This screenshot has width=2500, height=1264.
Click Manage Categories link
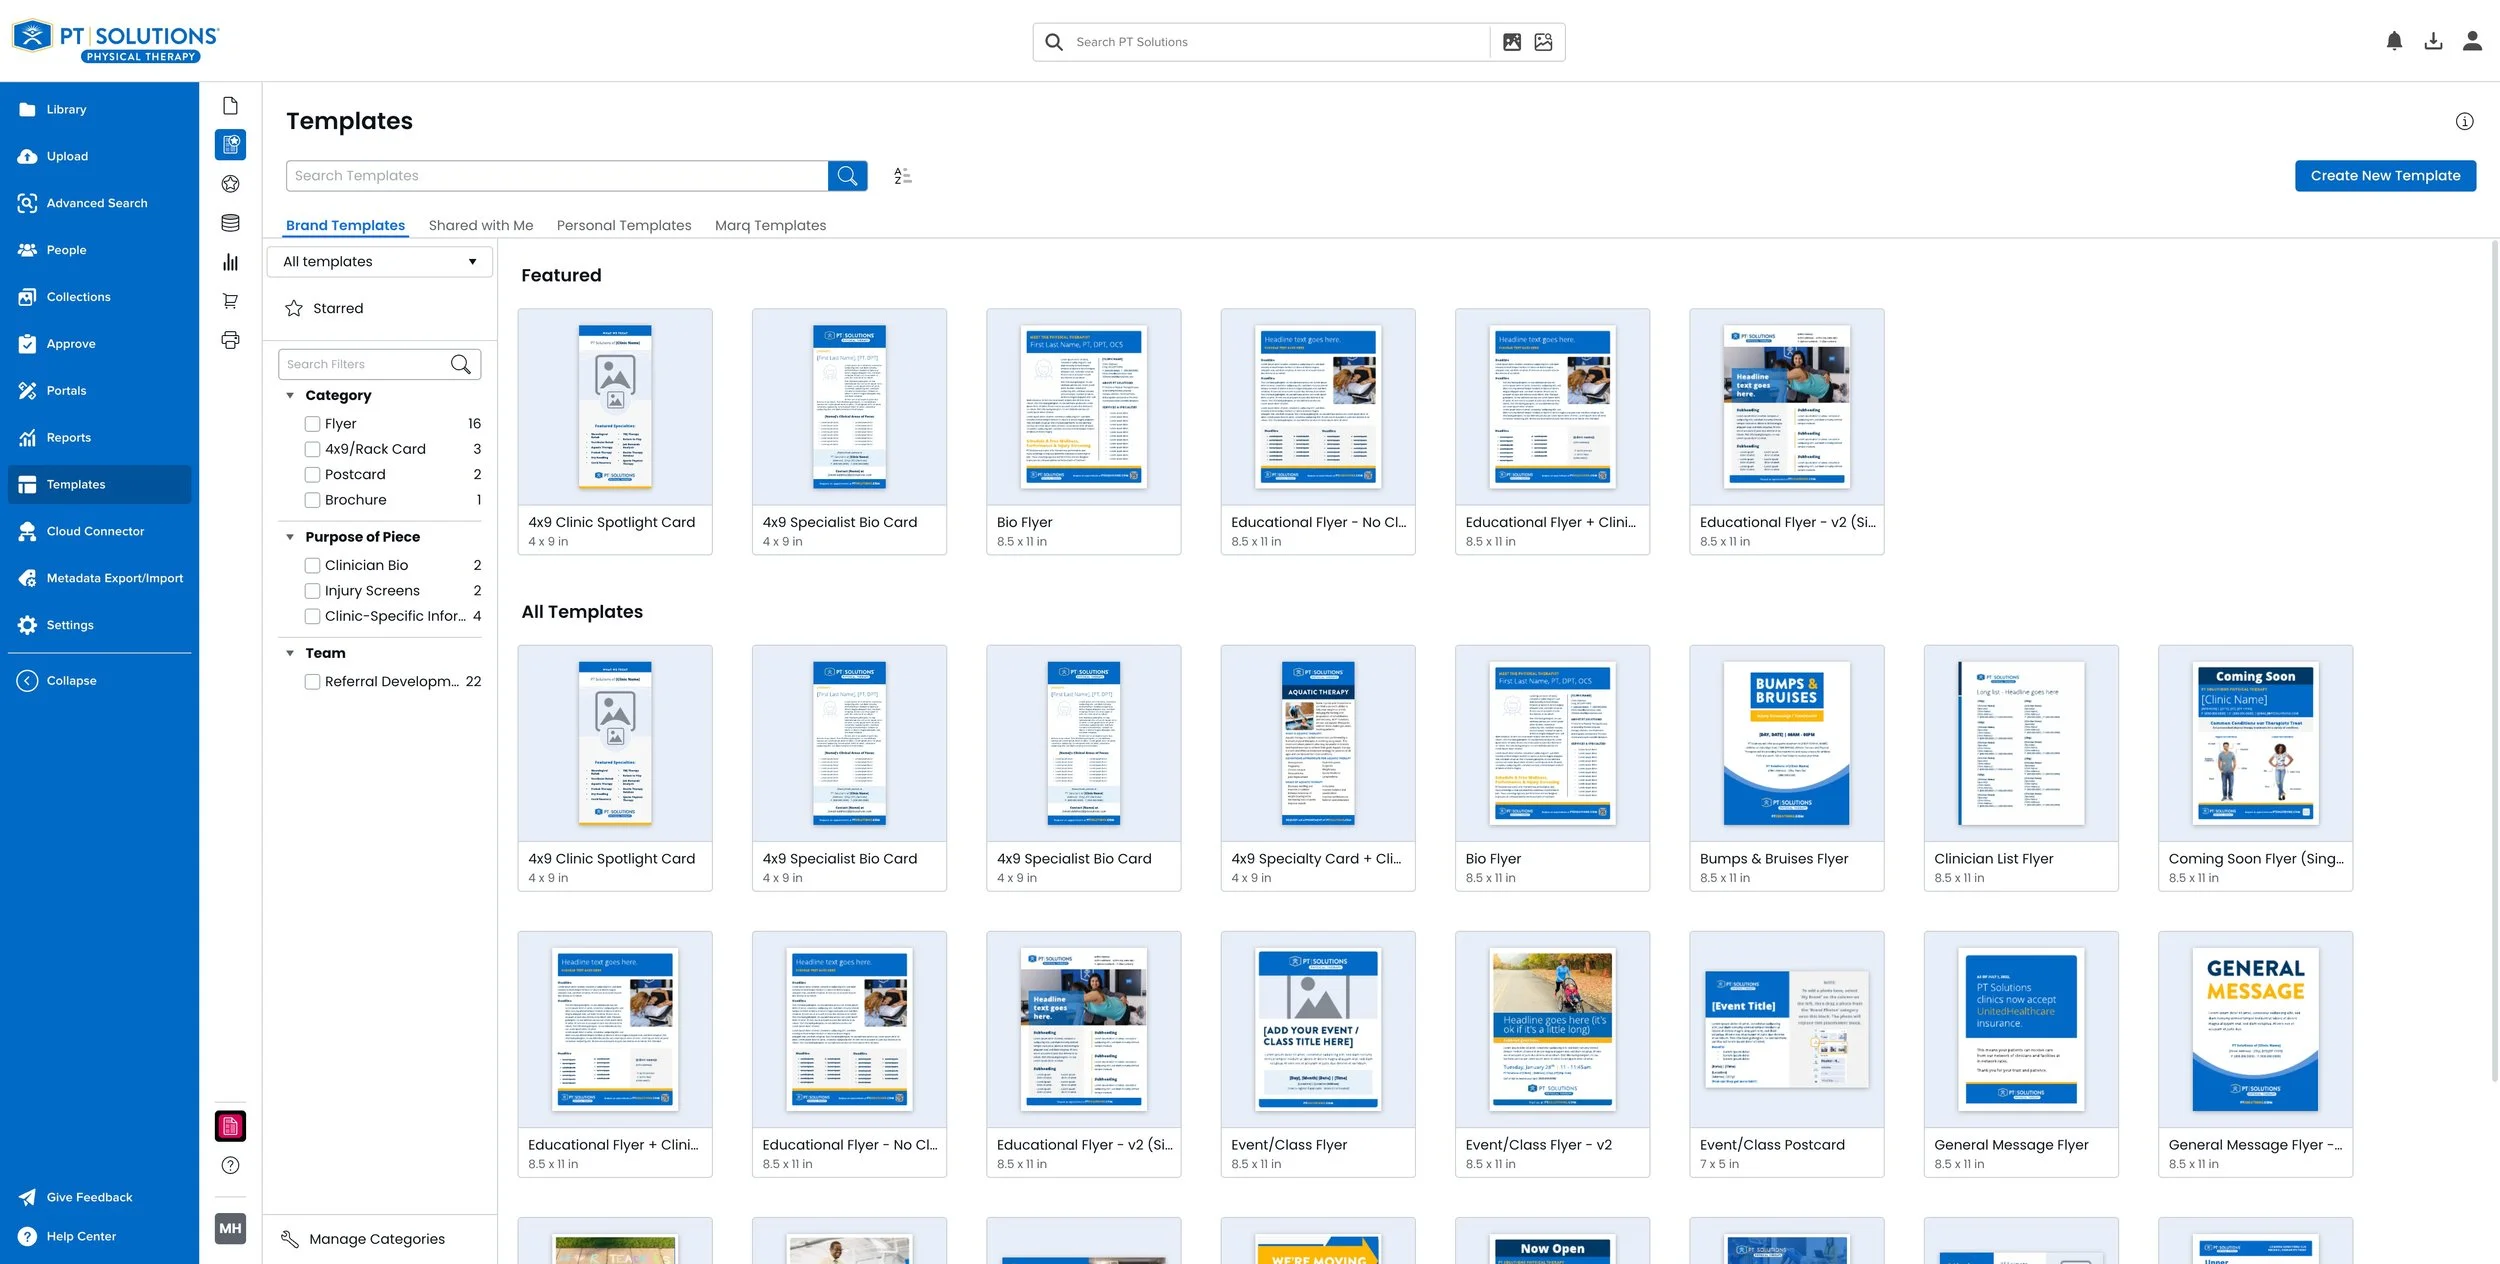point(376,1239)
